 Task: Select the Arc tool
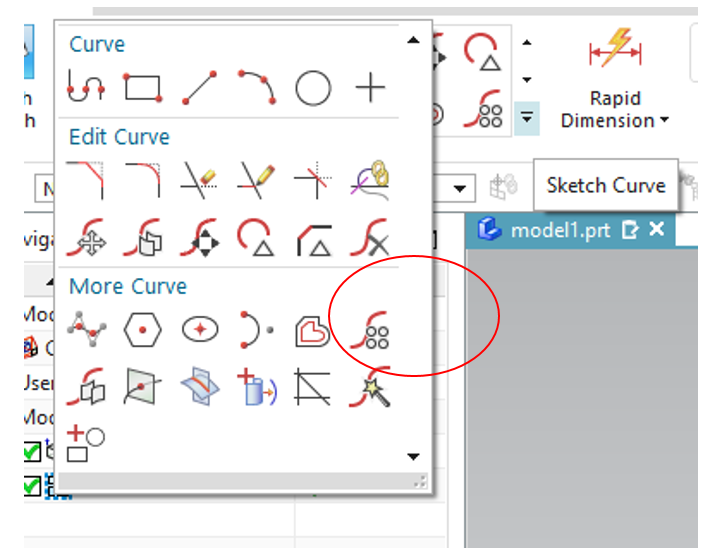click(257, 87)
